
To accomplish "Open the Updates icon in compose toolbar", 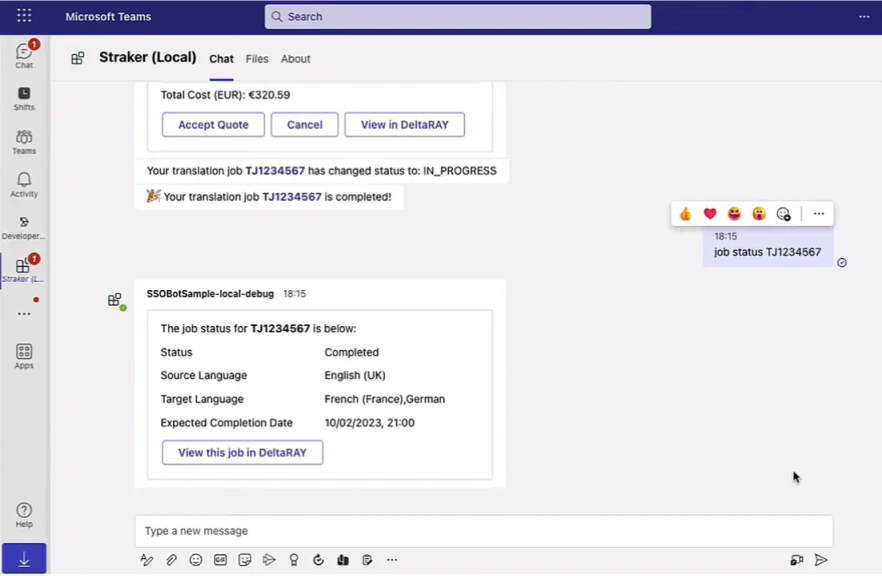I will point(367,560).
